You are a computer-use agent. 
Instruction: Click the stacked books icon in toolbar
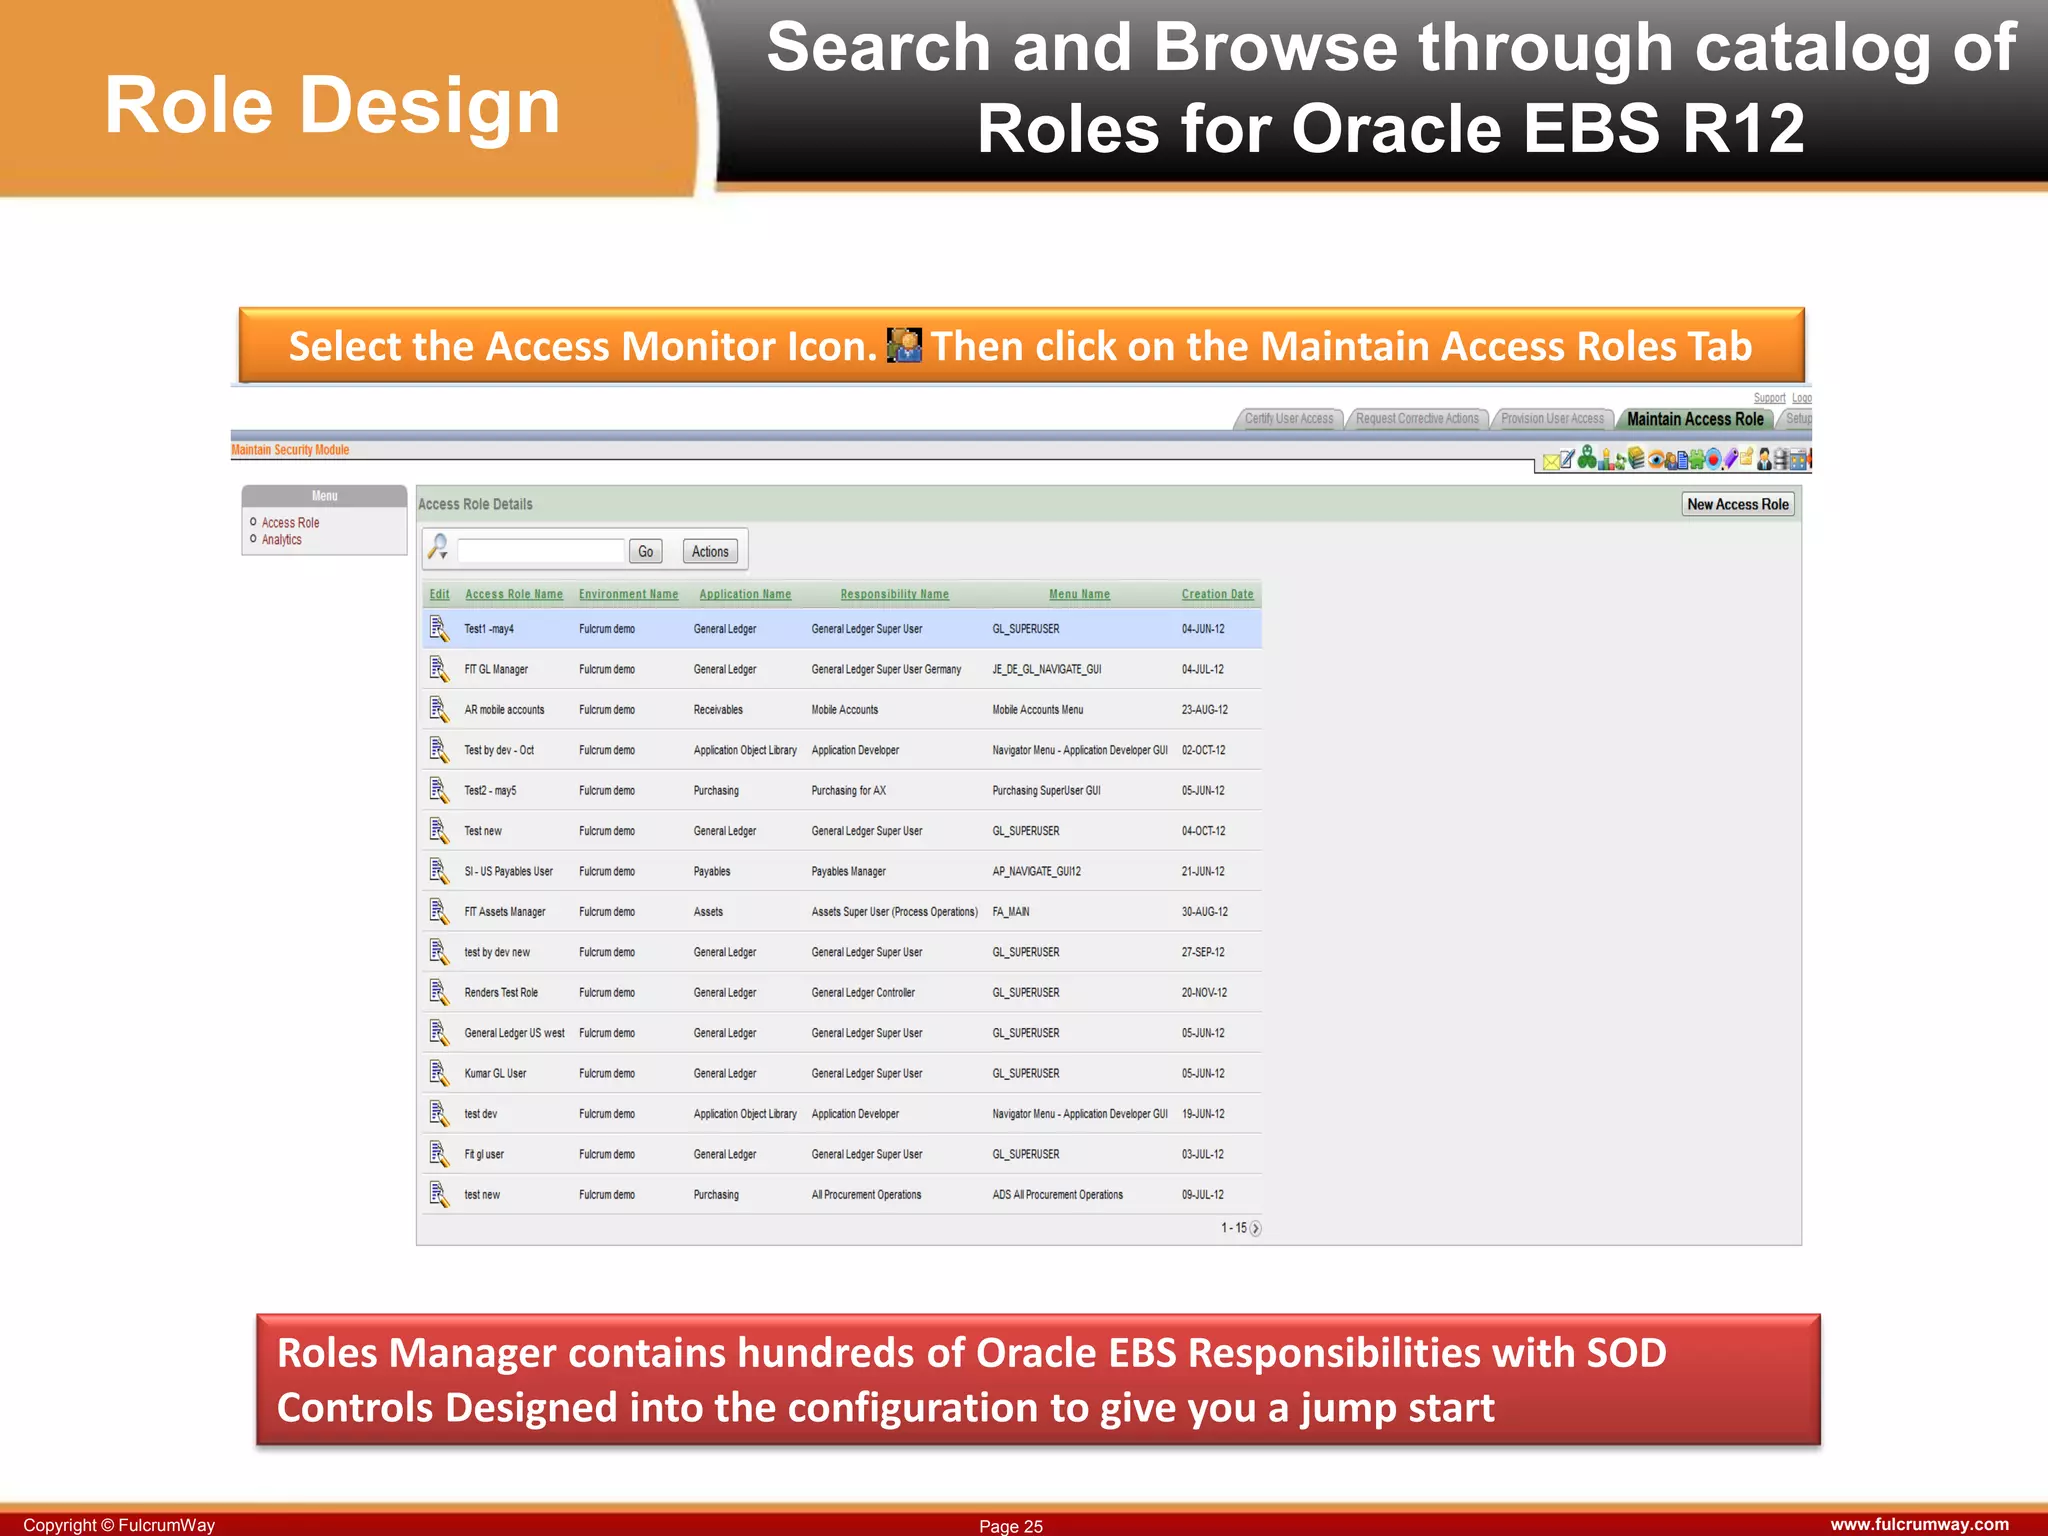1637,458
